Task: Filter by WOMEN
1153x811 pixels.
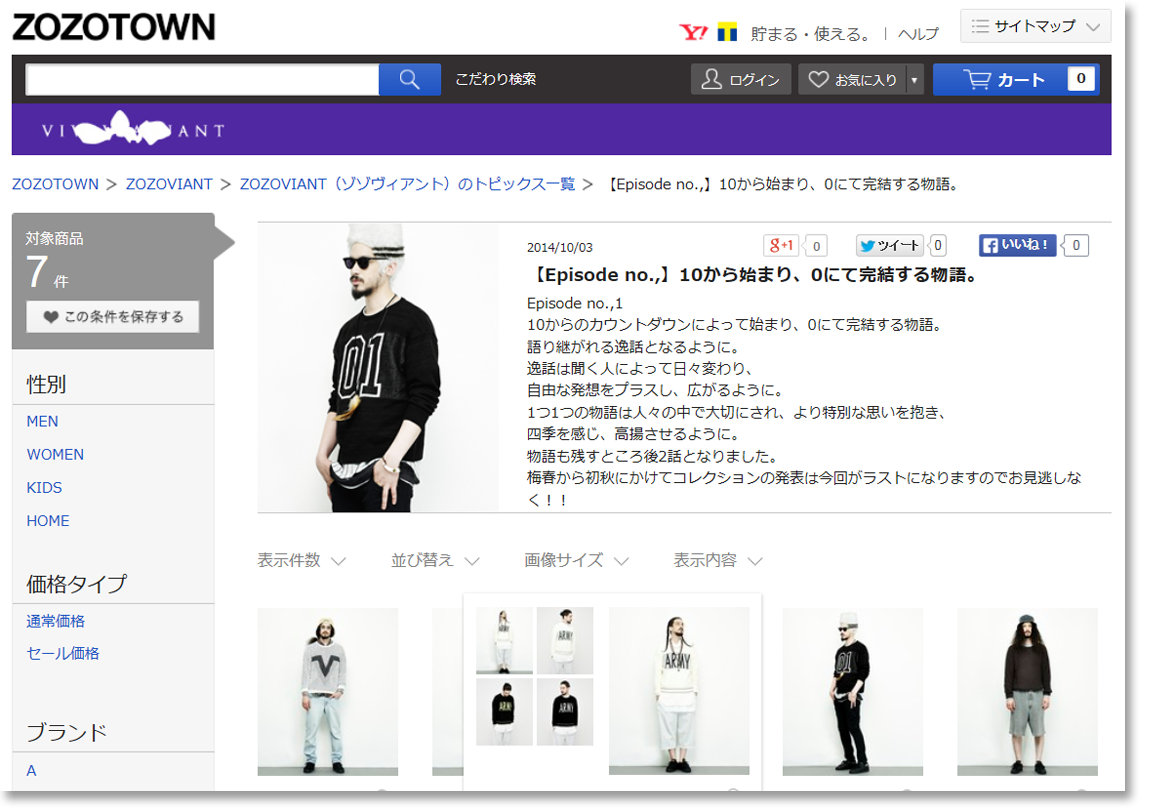Action: (55, 455)
